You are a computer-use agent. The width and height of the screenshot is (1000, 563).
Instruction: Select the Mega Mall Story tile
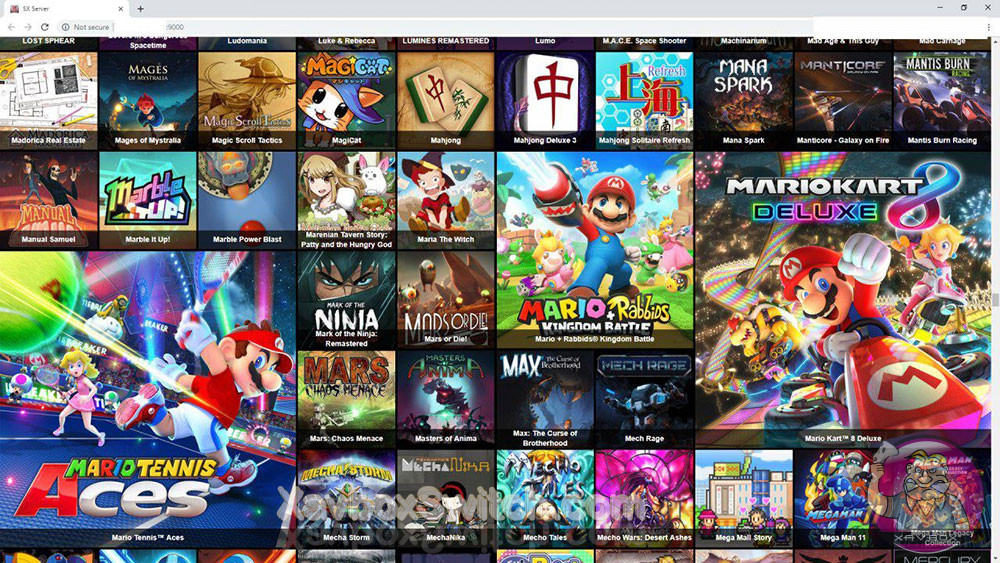coord(744,498)
